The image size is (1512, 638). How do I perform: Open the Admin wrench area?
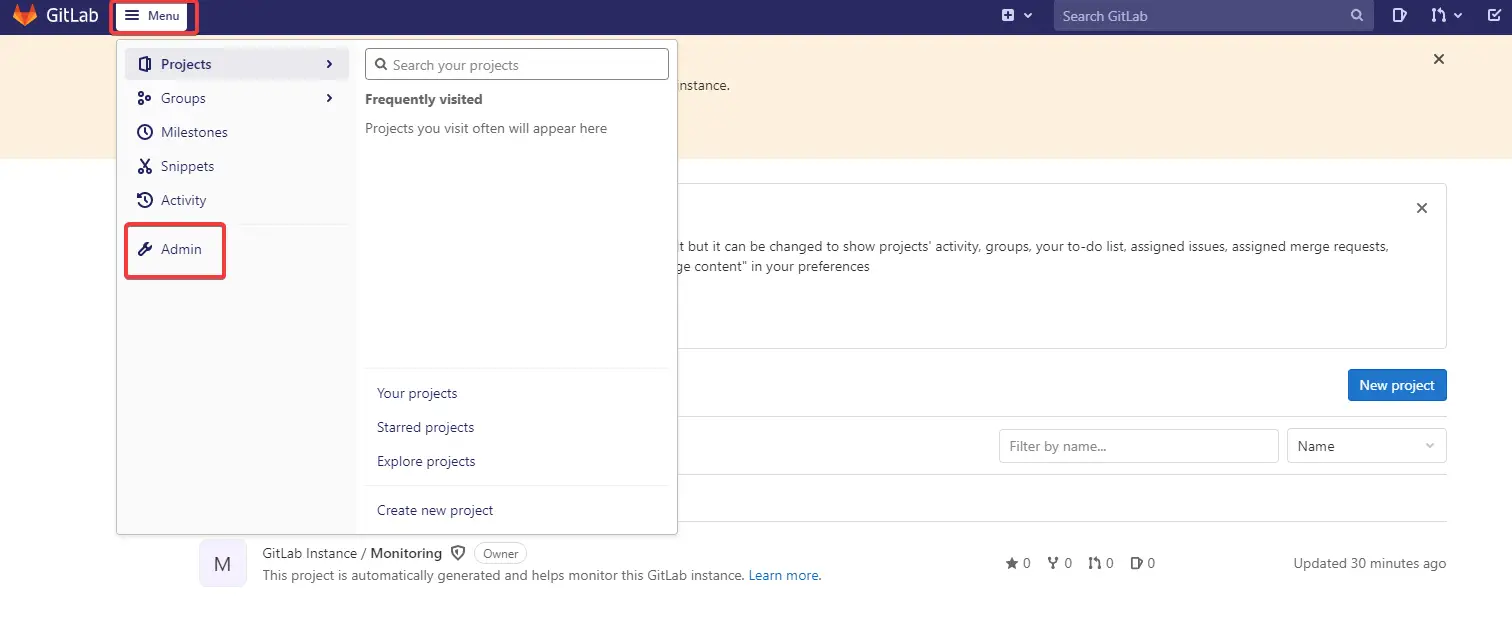click(175, 250)
